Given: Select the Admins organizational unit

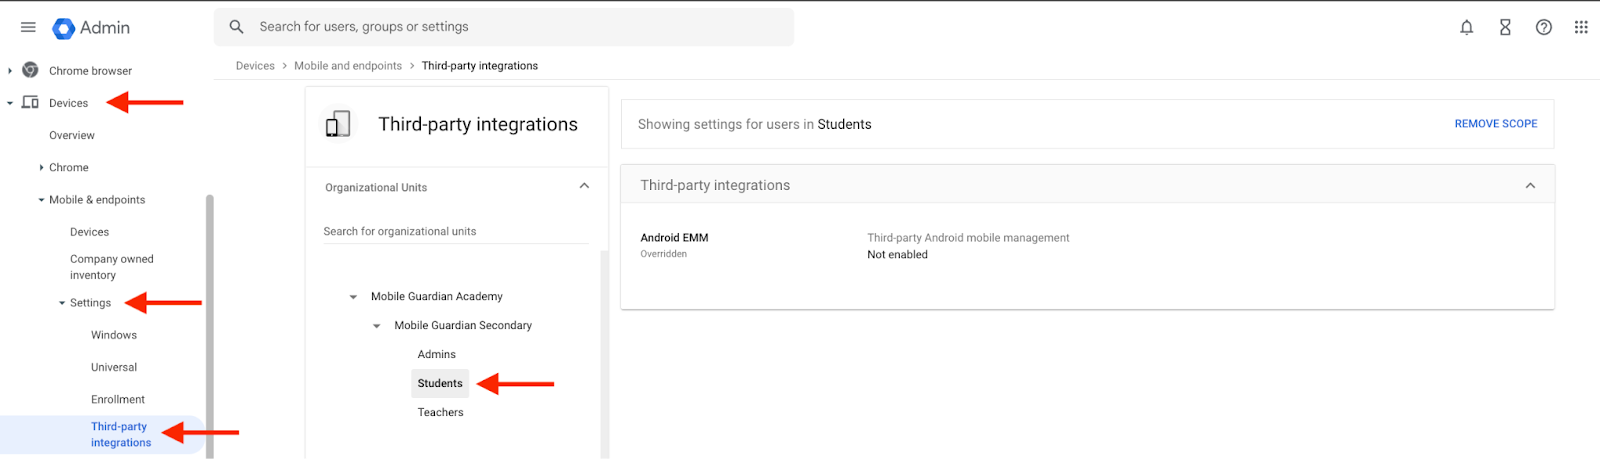Looking at the screenshot, I should point(436,354).
